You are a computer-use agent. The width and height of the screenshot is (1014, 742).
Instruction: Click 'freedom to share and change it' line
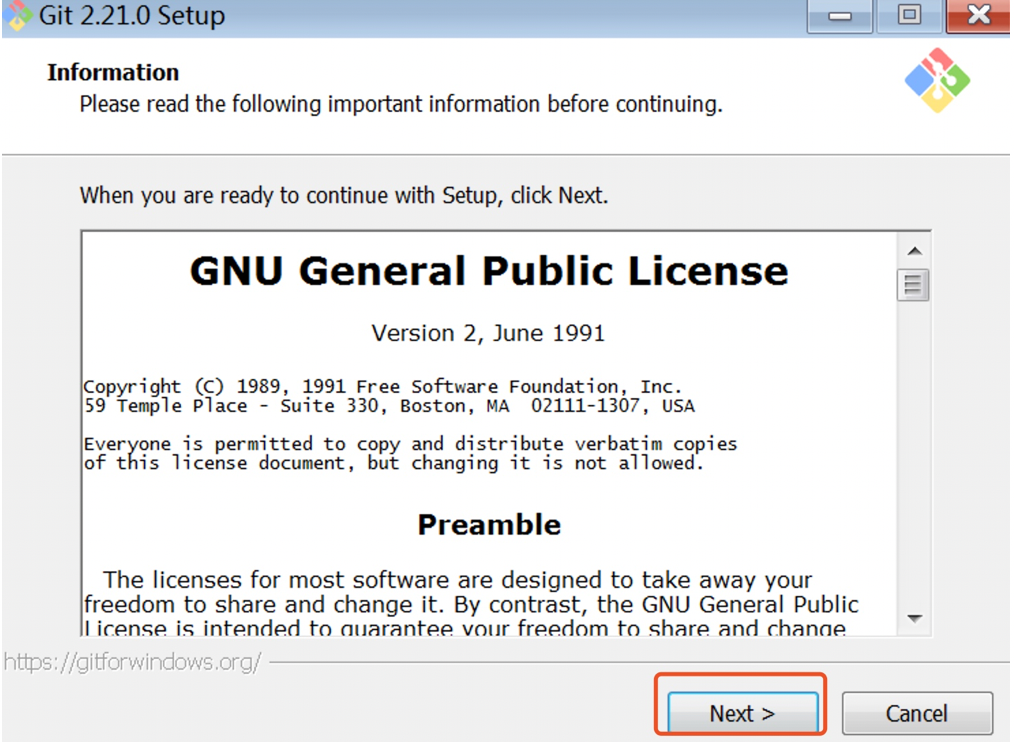471,604
